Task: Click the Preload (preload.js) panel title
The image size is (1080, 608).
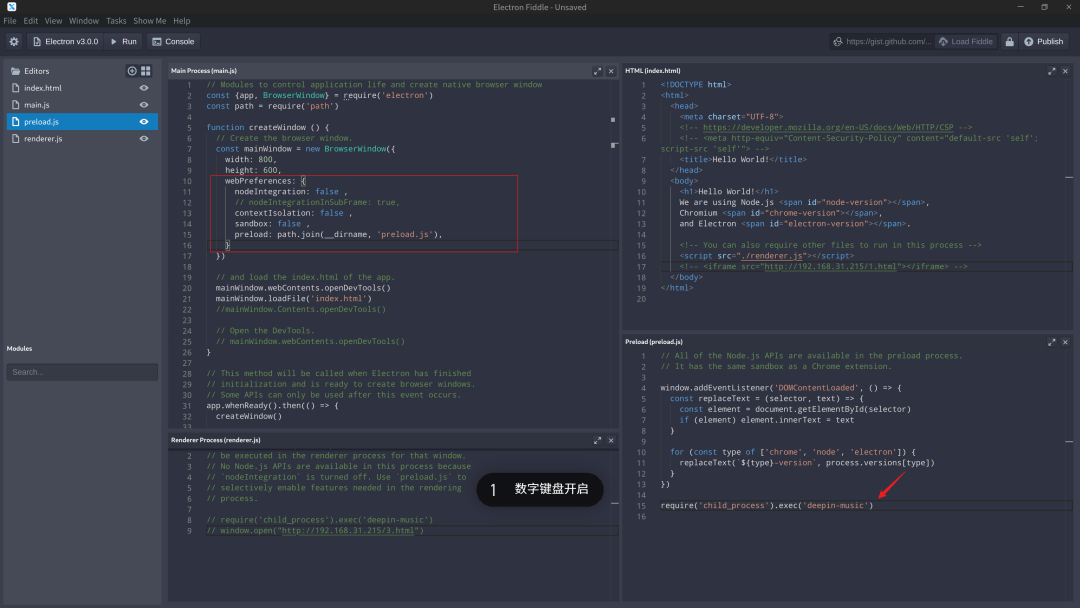Action: pos(654,342)
